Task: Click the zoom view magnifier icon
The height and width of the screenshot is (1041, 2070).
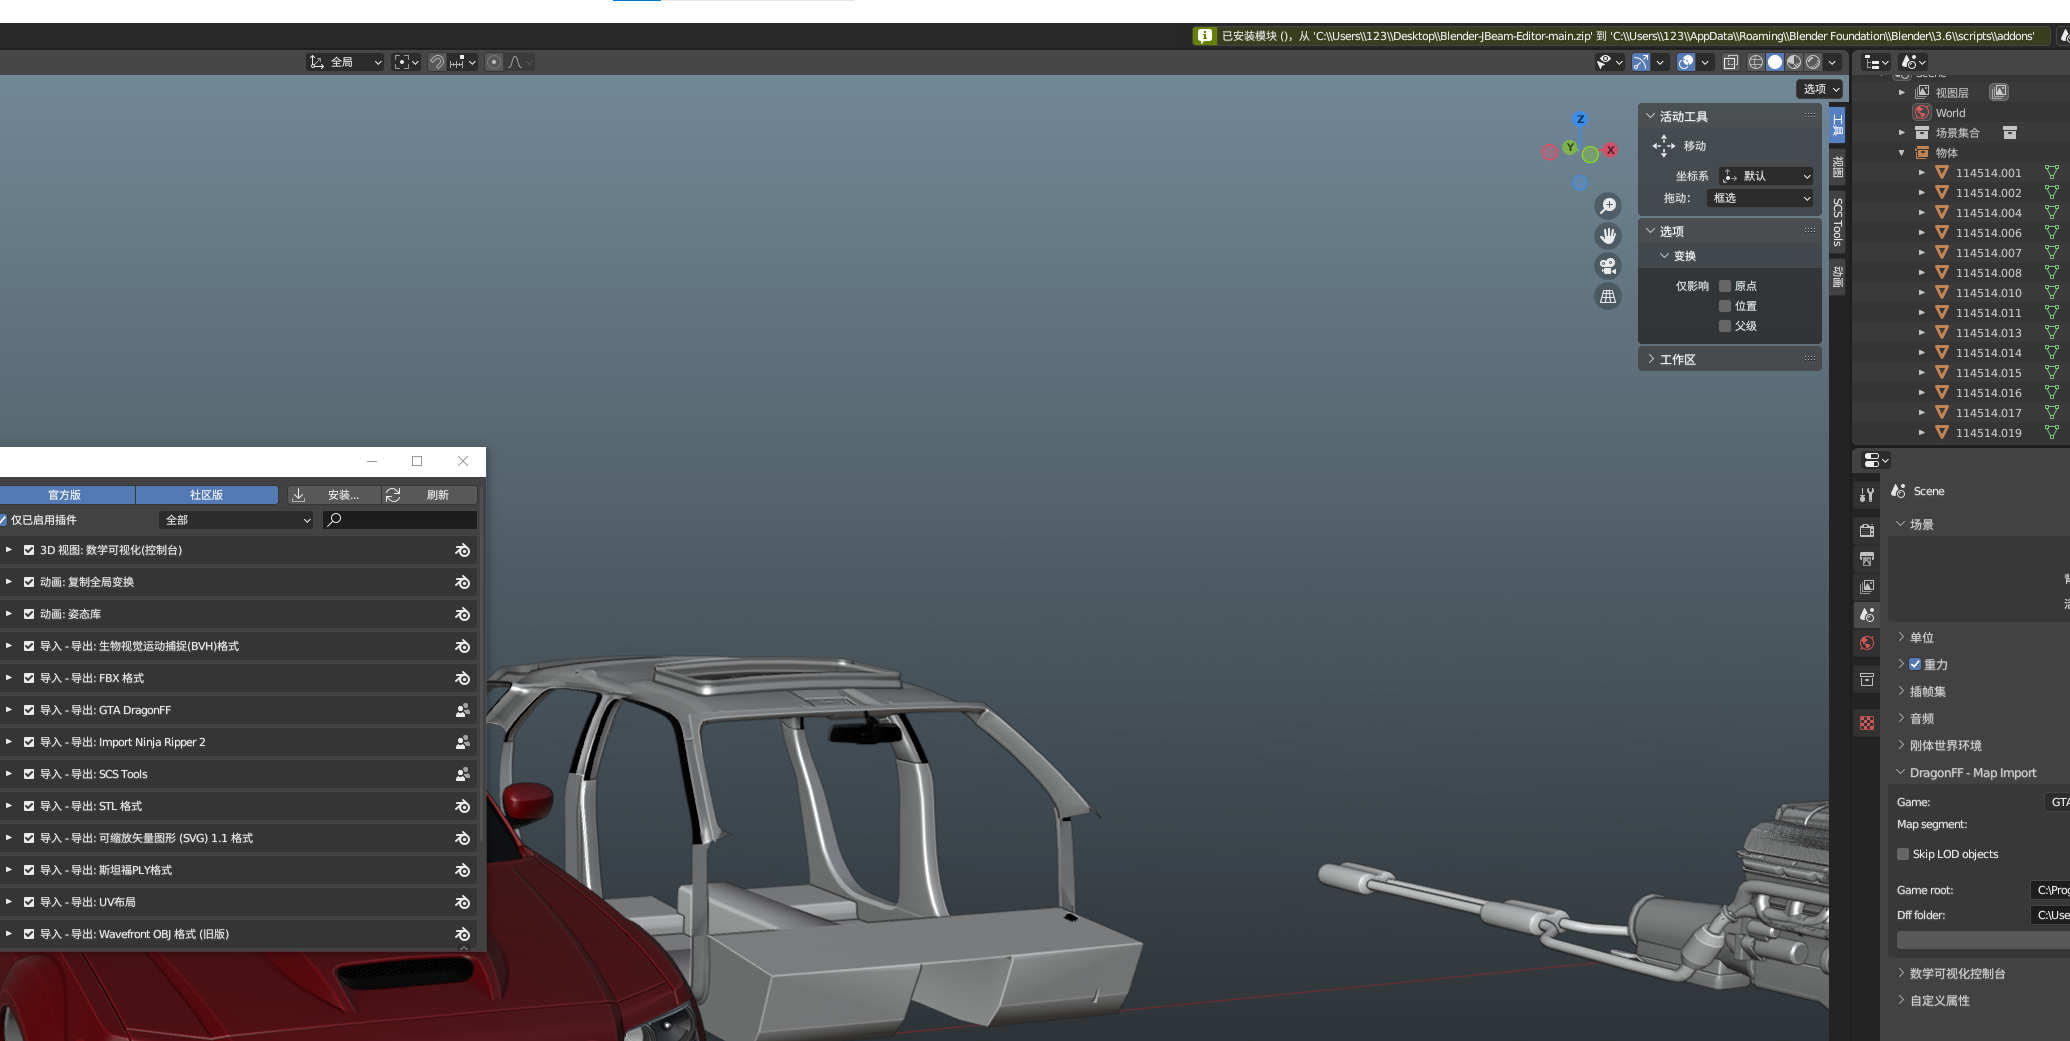Action: point(1608,206)
